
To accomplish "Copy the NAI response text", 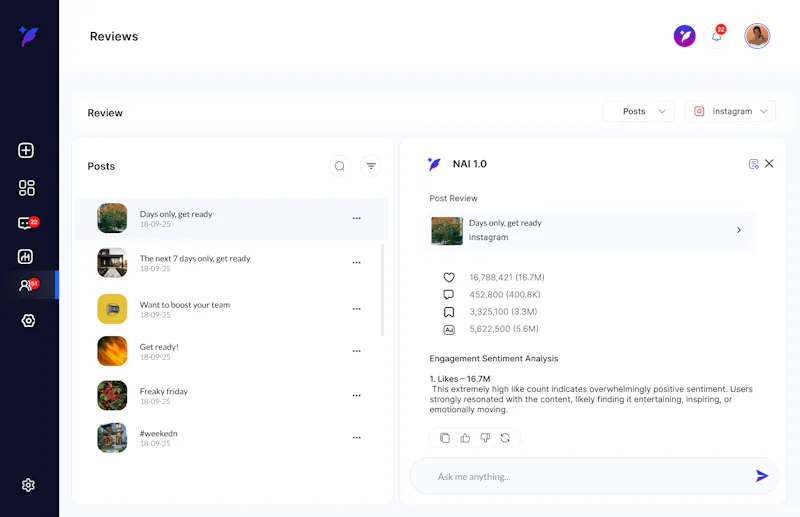I will tap(445, 438).
